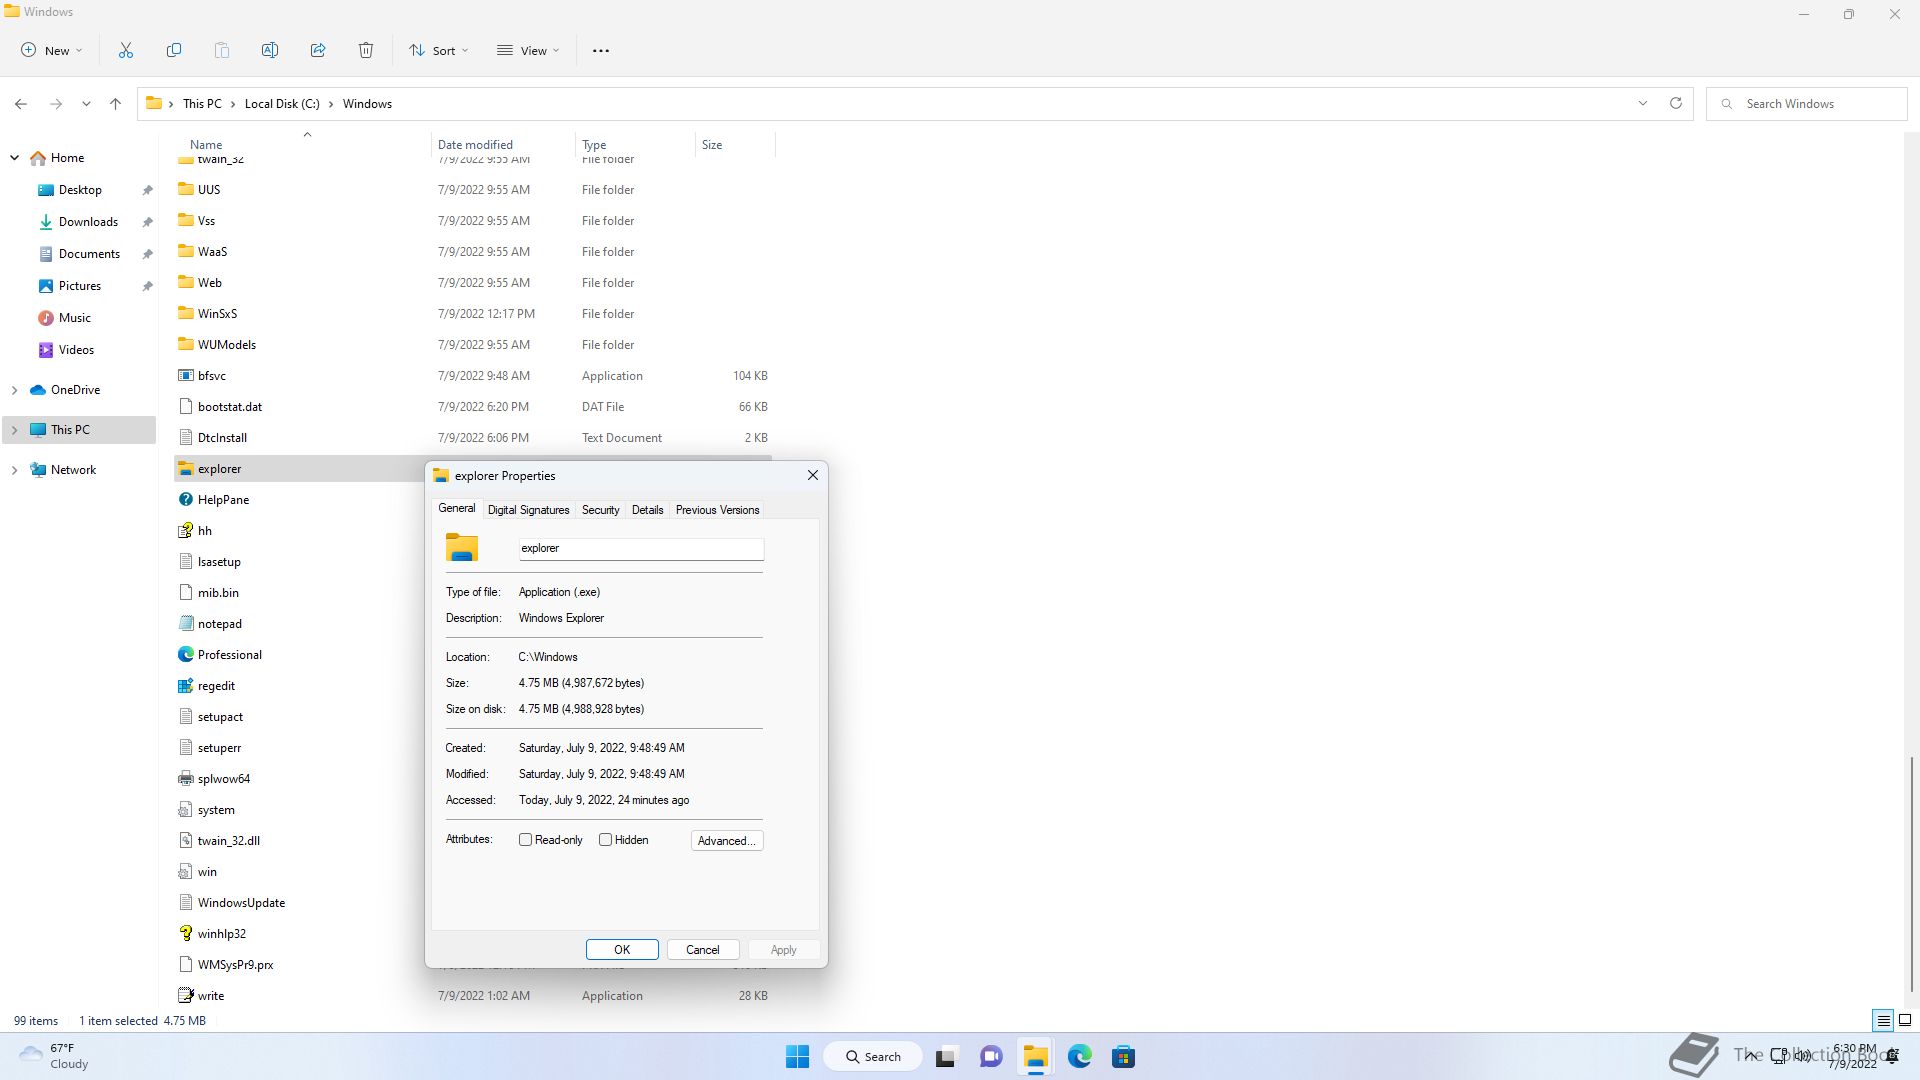
Task: Click the Rename icon in toolbar
Action: [270, 50]
